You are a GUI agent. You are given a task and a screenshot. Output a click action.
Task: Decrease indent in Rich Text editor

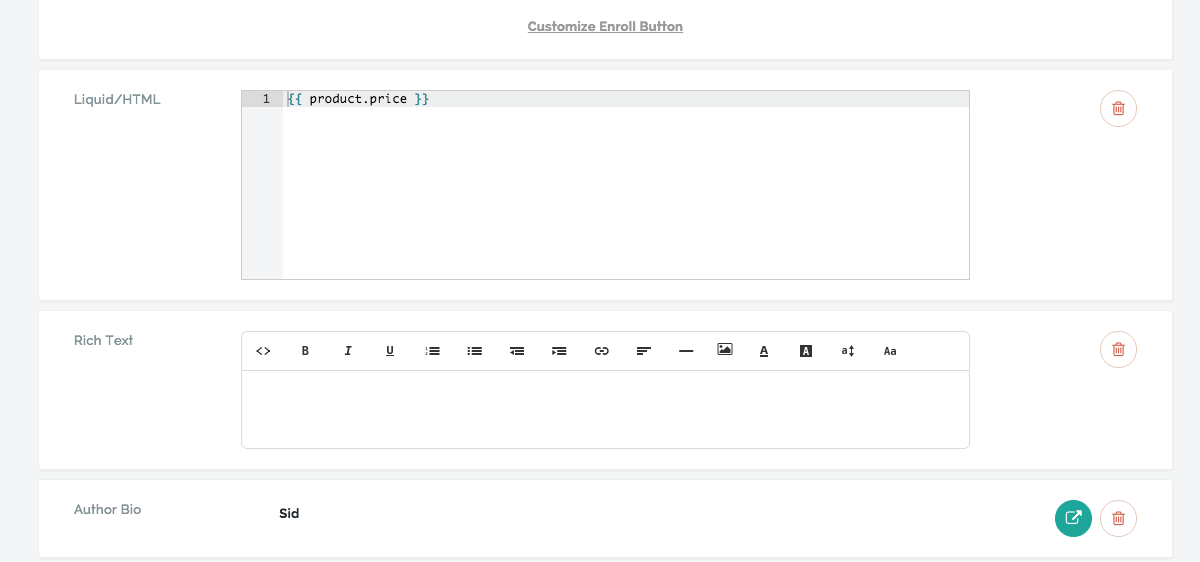[517, 351]
